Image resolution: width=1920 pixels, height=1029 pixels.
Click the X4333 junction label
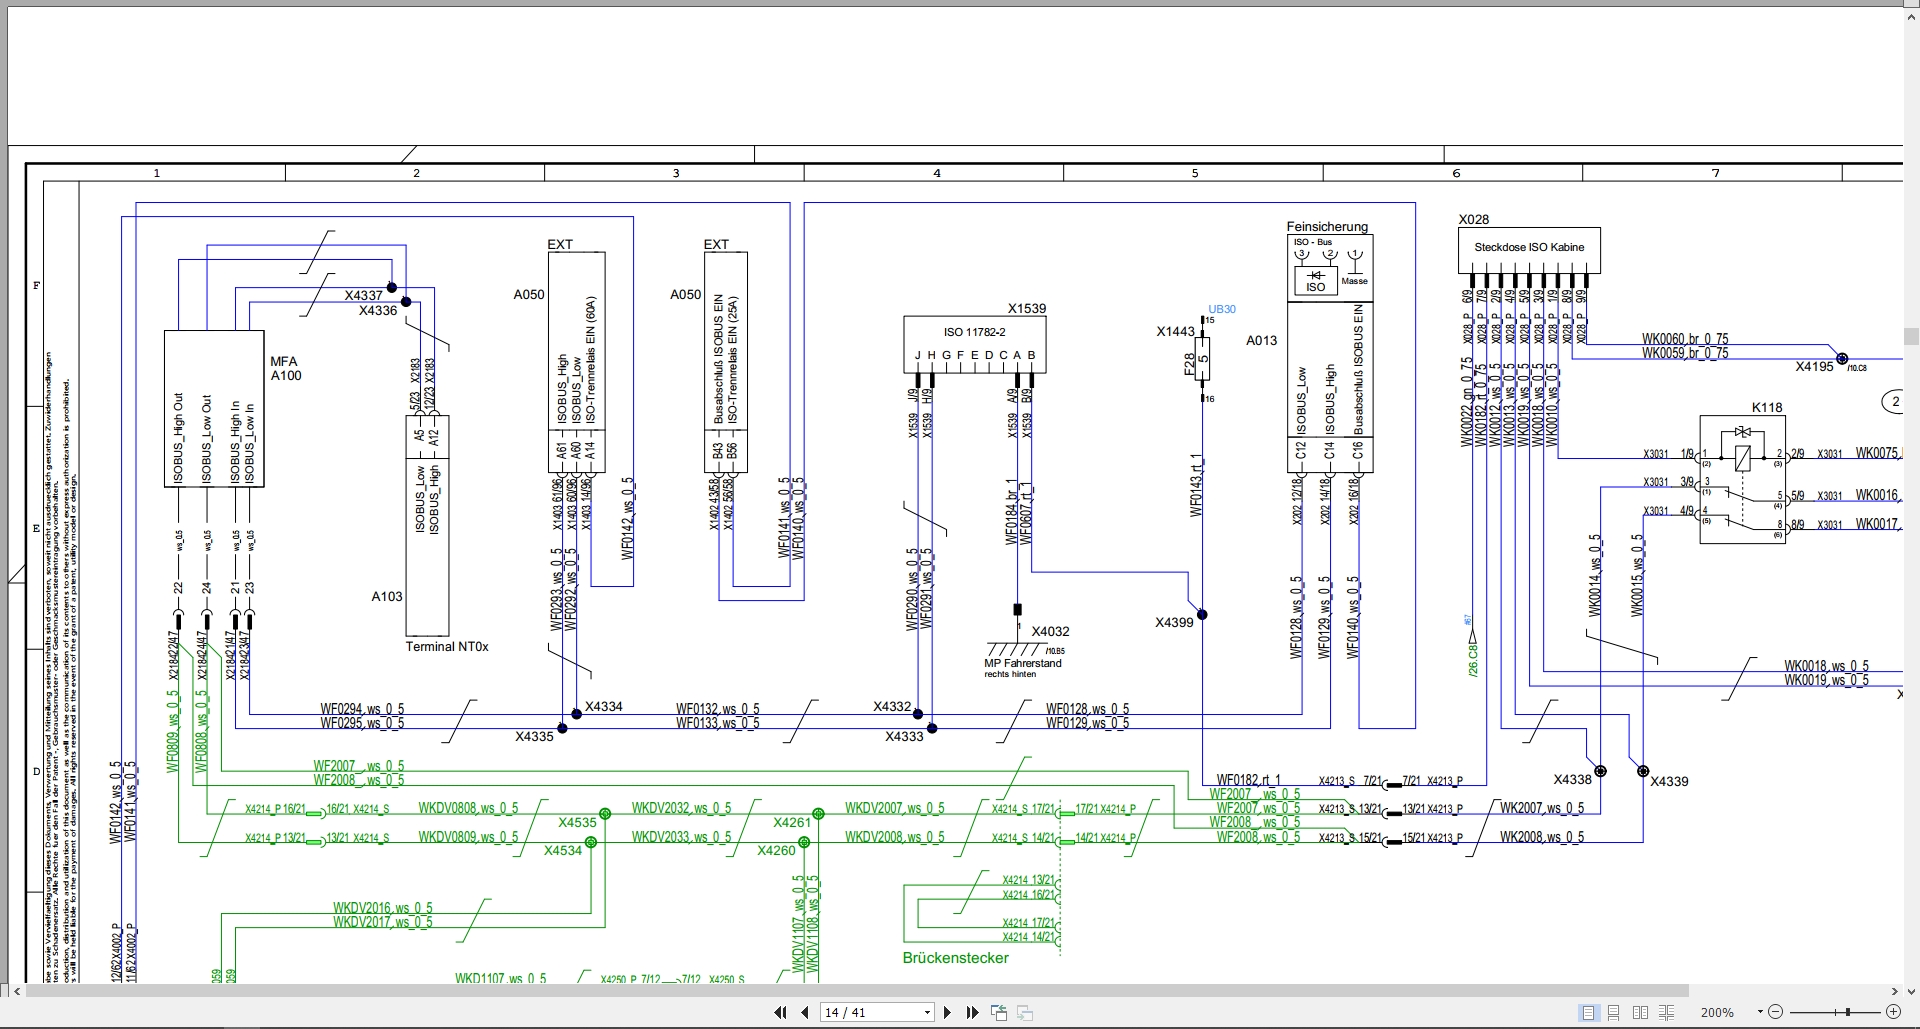[904, 736]
